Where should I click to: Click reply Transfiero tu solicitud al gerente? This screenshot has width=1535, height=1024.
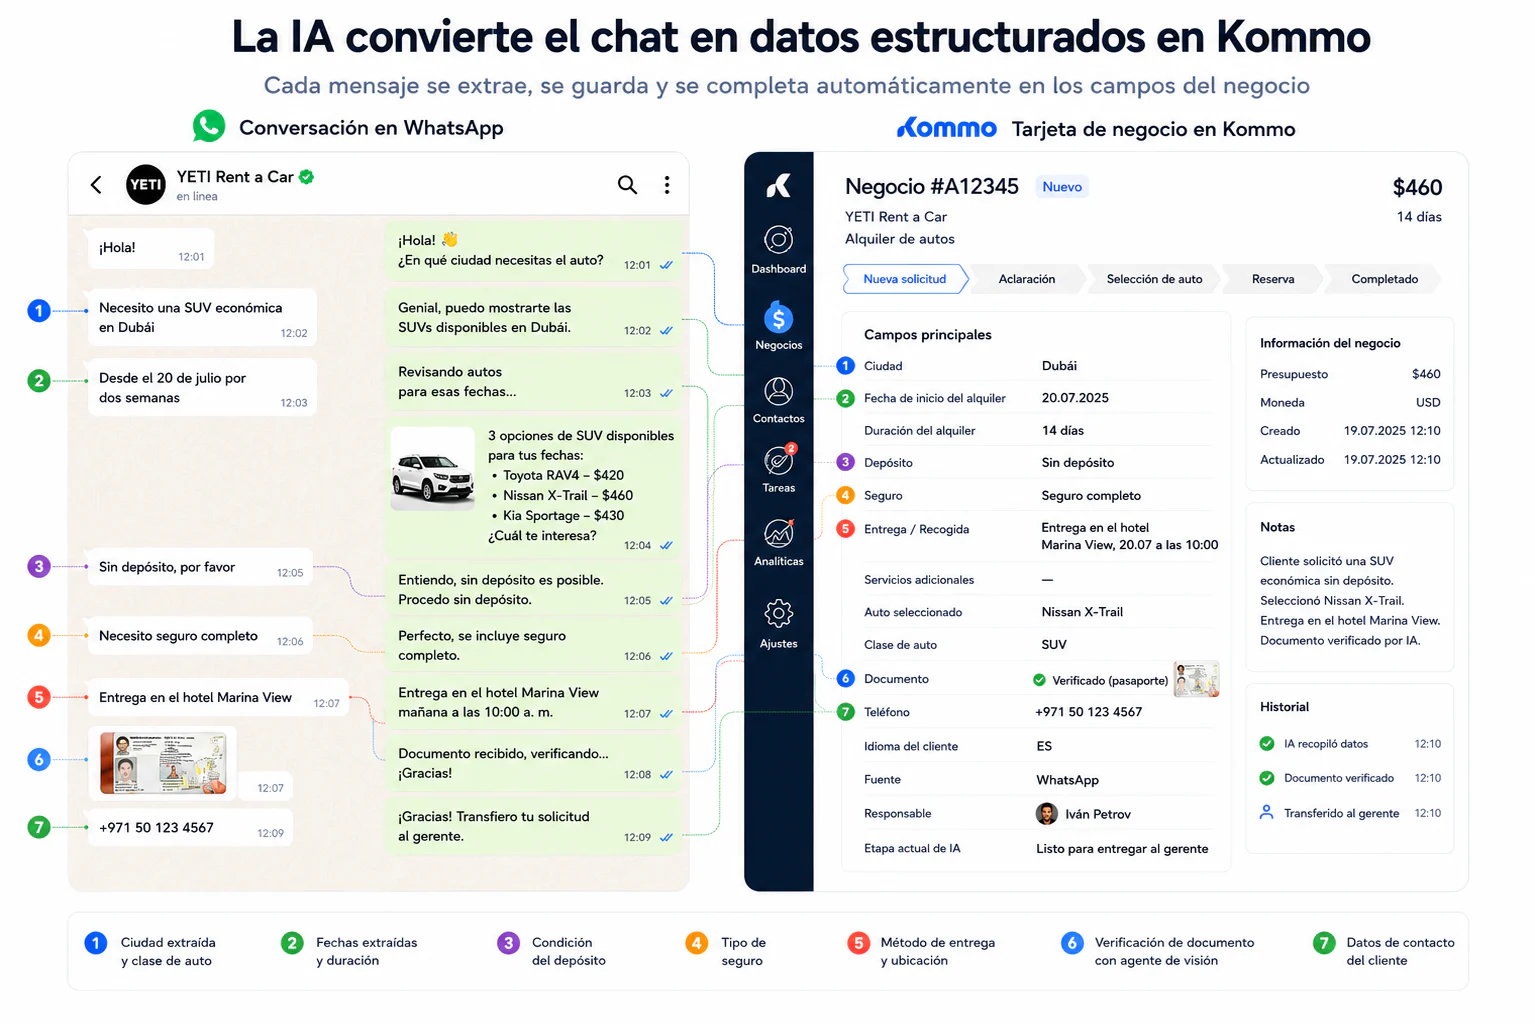tap(534, 826)
